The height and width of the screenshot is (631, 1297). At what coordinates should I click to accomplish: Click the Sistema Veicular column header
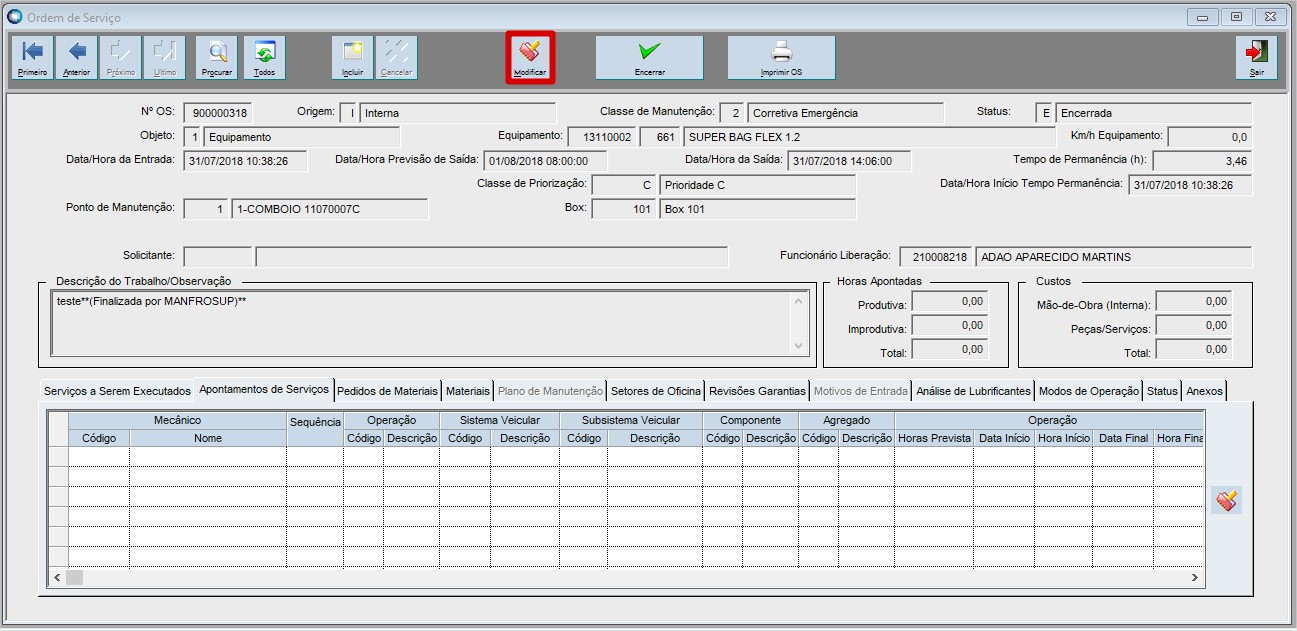coord(499,421)
